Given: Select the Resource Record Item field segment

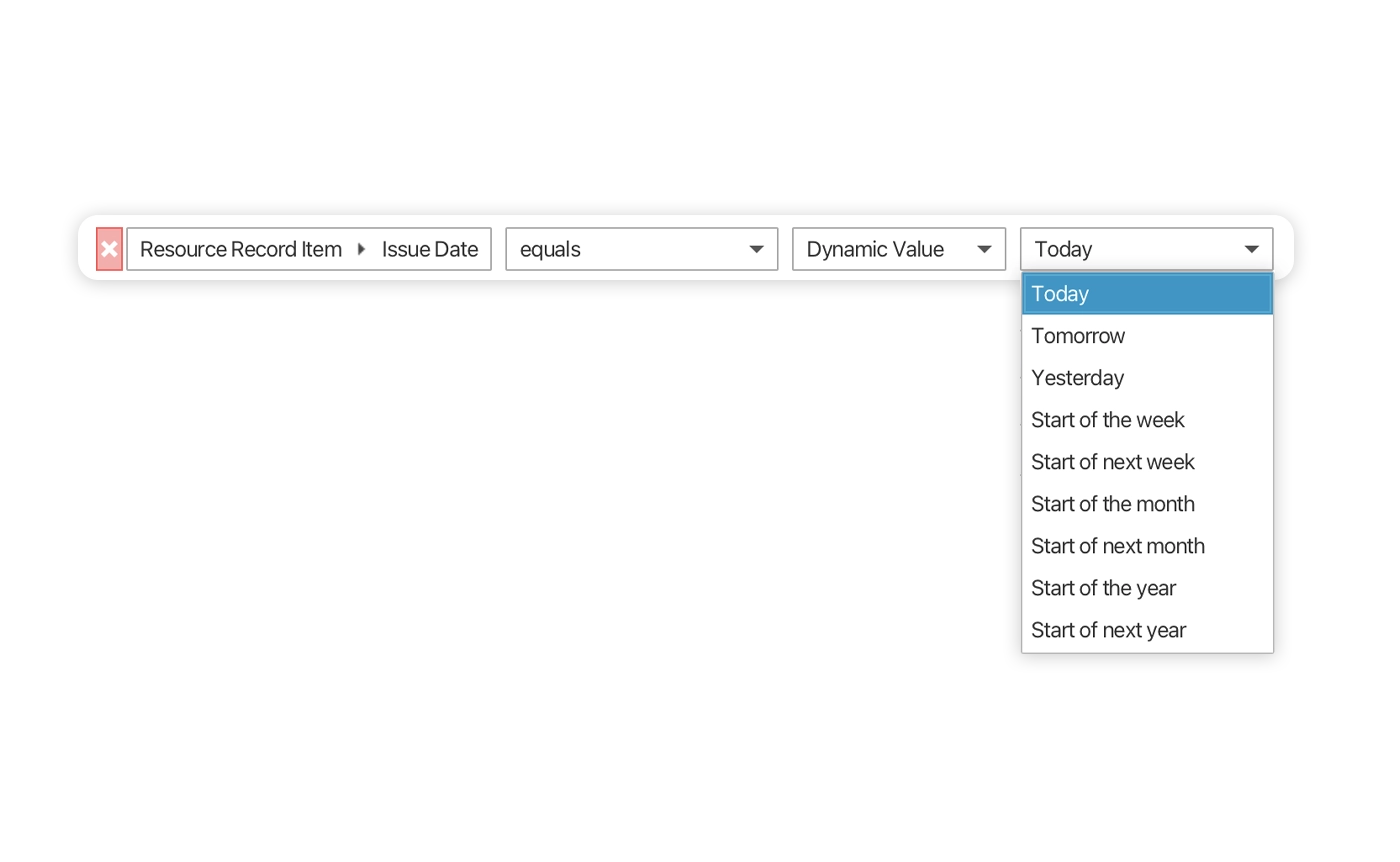Looking at the screenshot, I should coord(240,249).
